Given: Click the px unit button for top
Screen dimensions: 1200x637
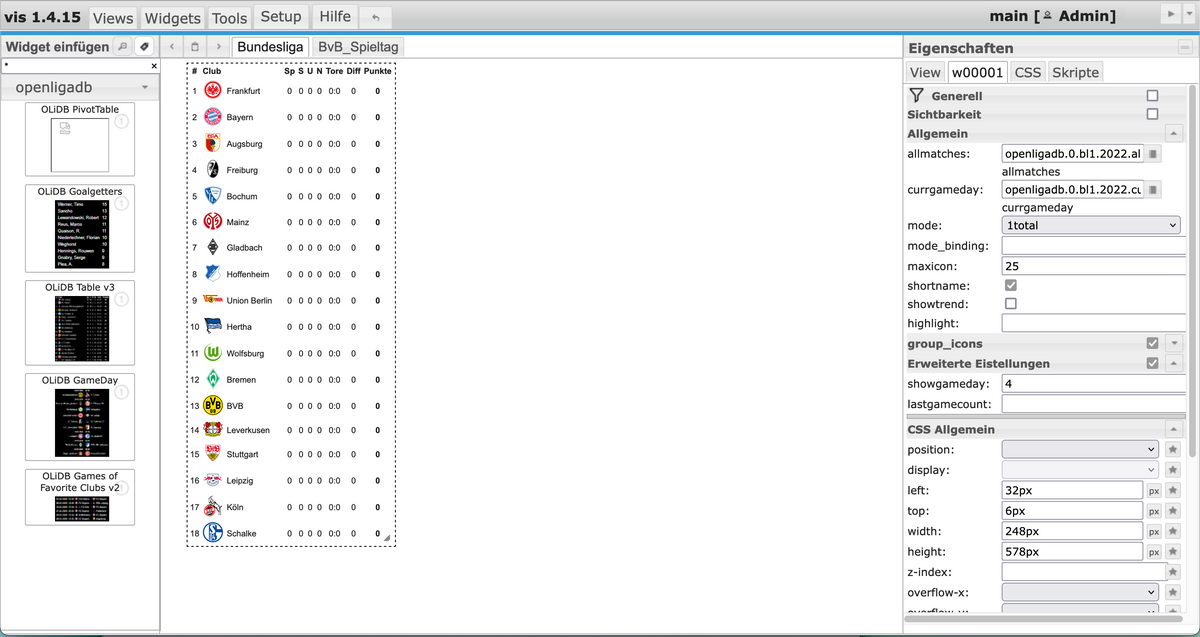Looking at the screenshot, I should point(1153,511).
